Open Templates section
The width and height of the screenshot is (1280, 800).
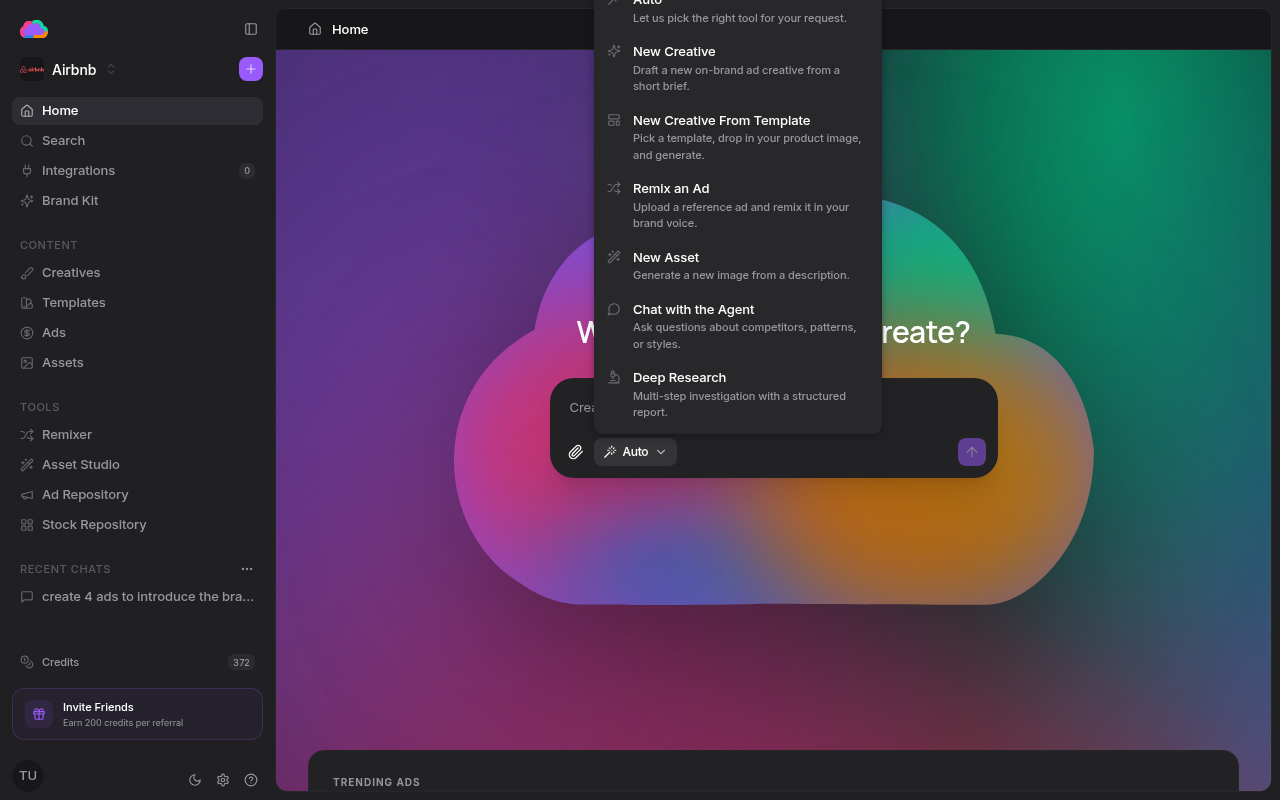coord(137,303)
